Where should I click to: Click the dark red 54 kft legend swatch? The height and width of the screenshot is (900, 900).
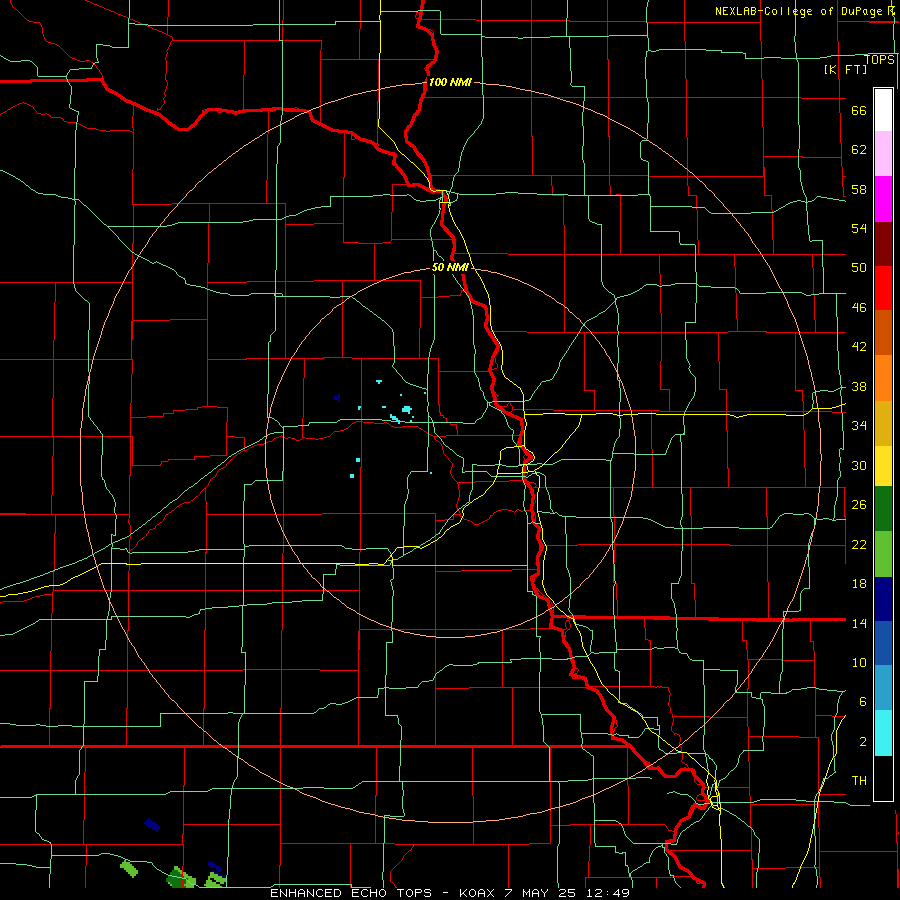click(883, 245)
